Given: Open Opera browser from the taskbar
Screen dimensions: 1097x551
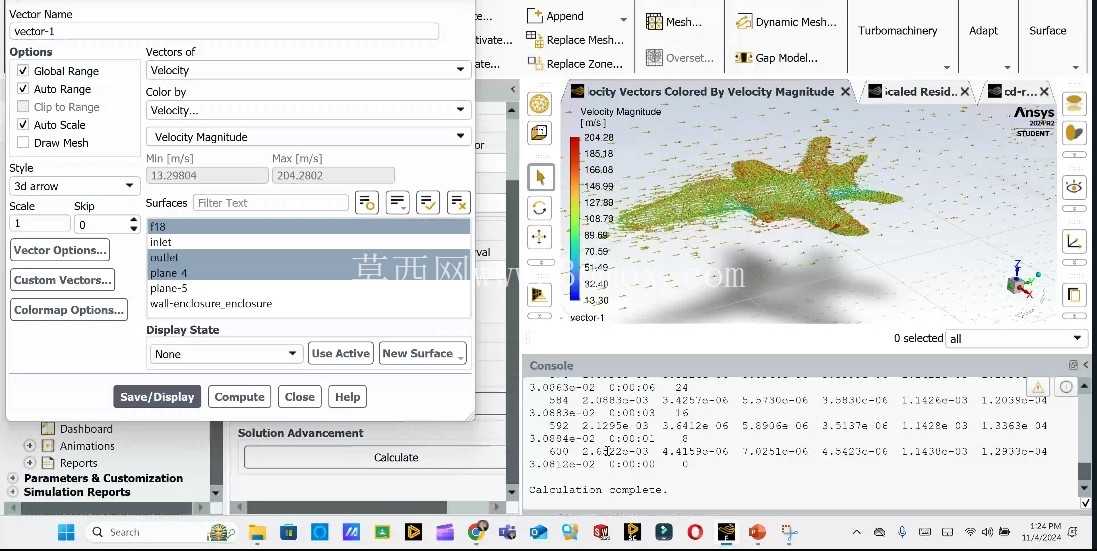Looking at the screenshot, I should pos(695,532).
